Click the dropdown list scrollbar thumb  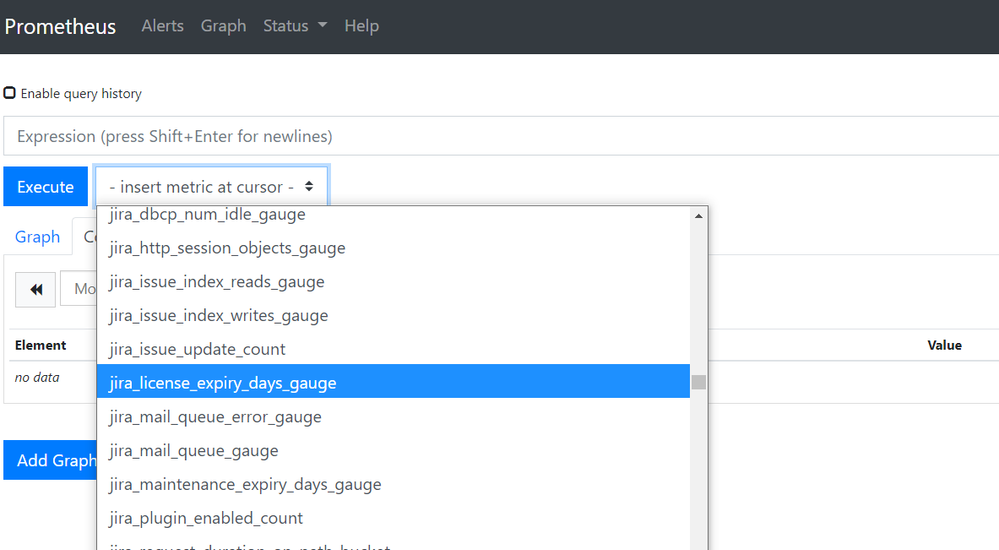click(x=699, y=382)
